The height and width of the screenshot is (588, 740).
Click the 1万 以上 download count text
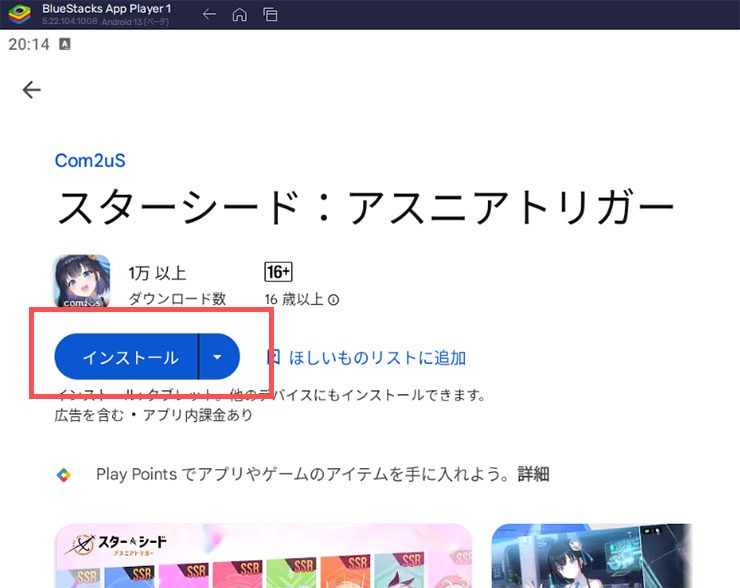tap(157, 273)
